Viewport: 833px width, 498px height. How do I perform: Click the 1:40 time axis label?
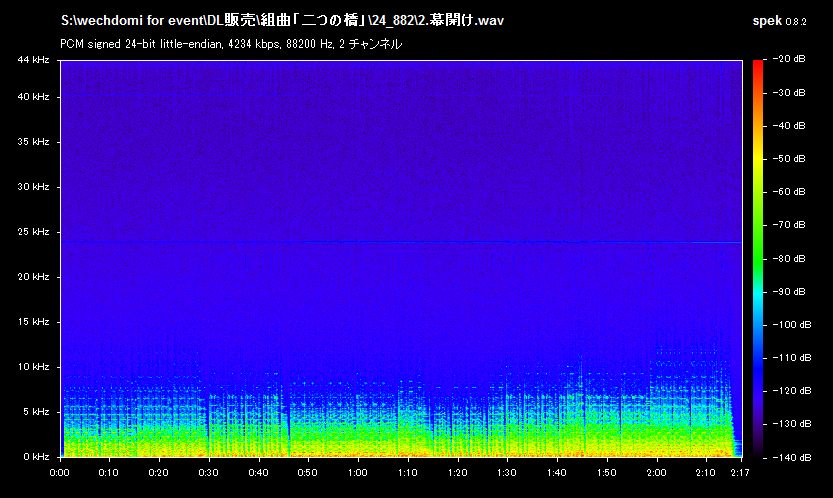coord(557,473)
